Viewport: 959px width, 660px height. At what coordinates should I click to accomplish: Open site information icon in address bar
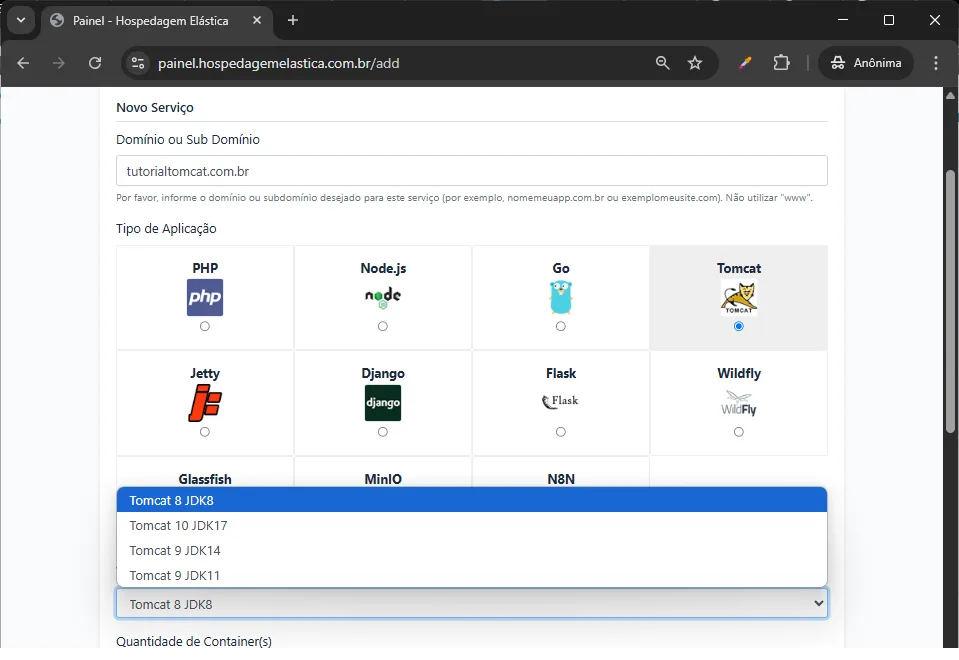coord(138,63)
